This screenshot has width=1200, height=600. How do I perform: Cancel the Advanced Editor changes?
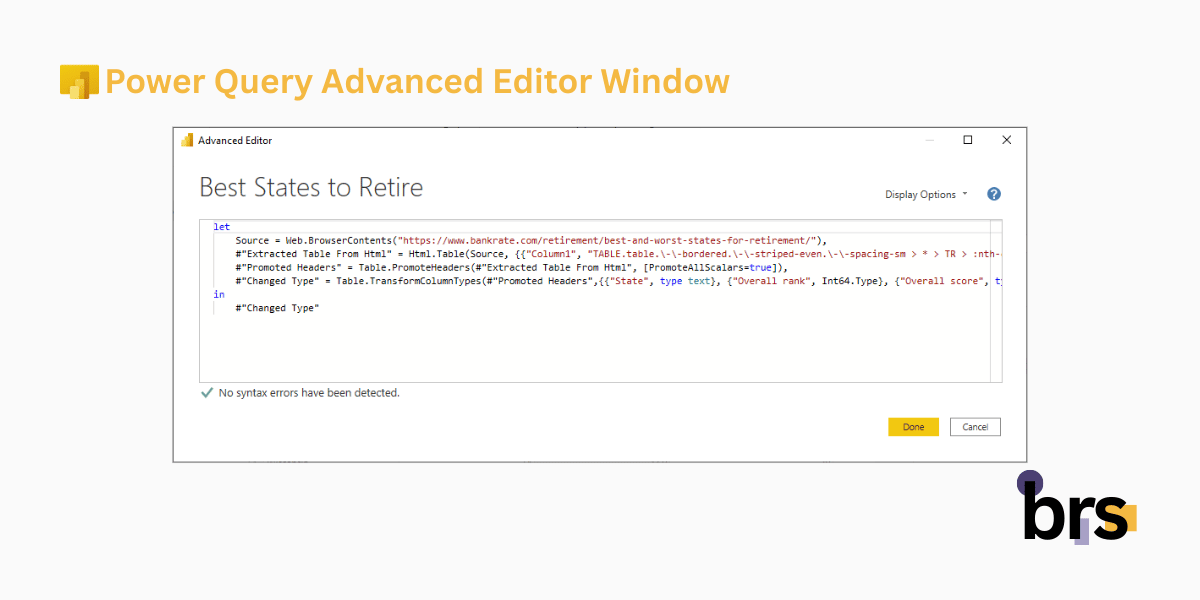[x=975, y=426]
